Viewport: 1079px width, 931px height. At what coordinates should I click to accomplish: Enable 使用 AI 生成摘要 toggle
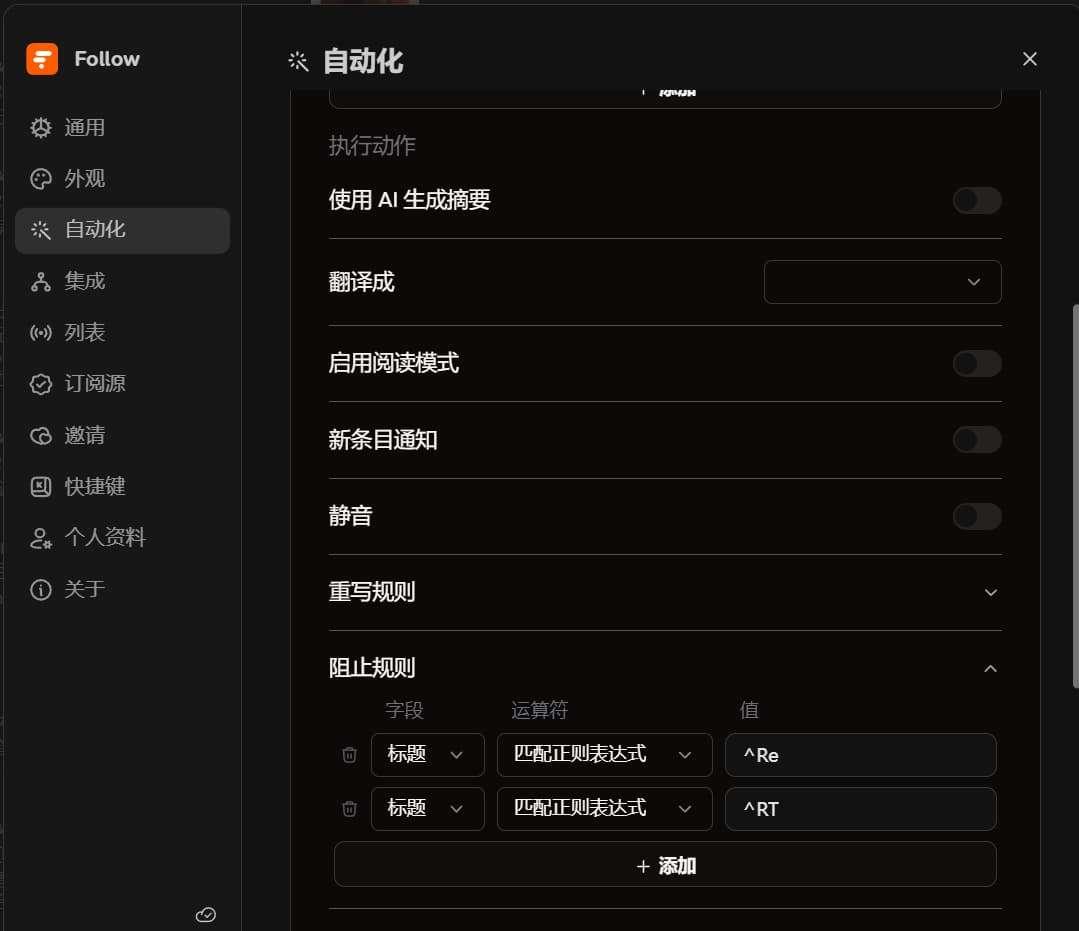click(976, 201)
